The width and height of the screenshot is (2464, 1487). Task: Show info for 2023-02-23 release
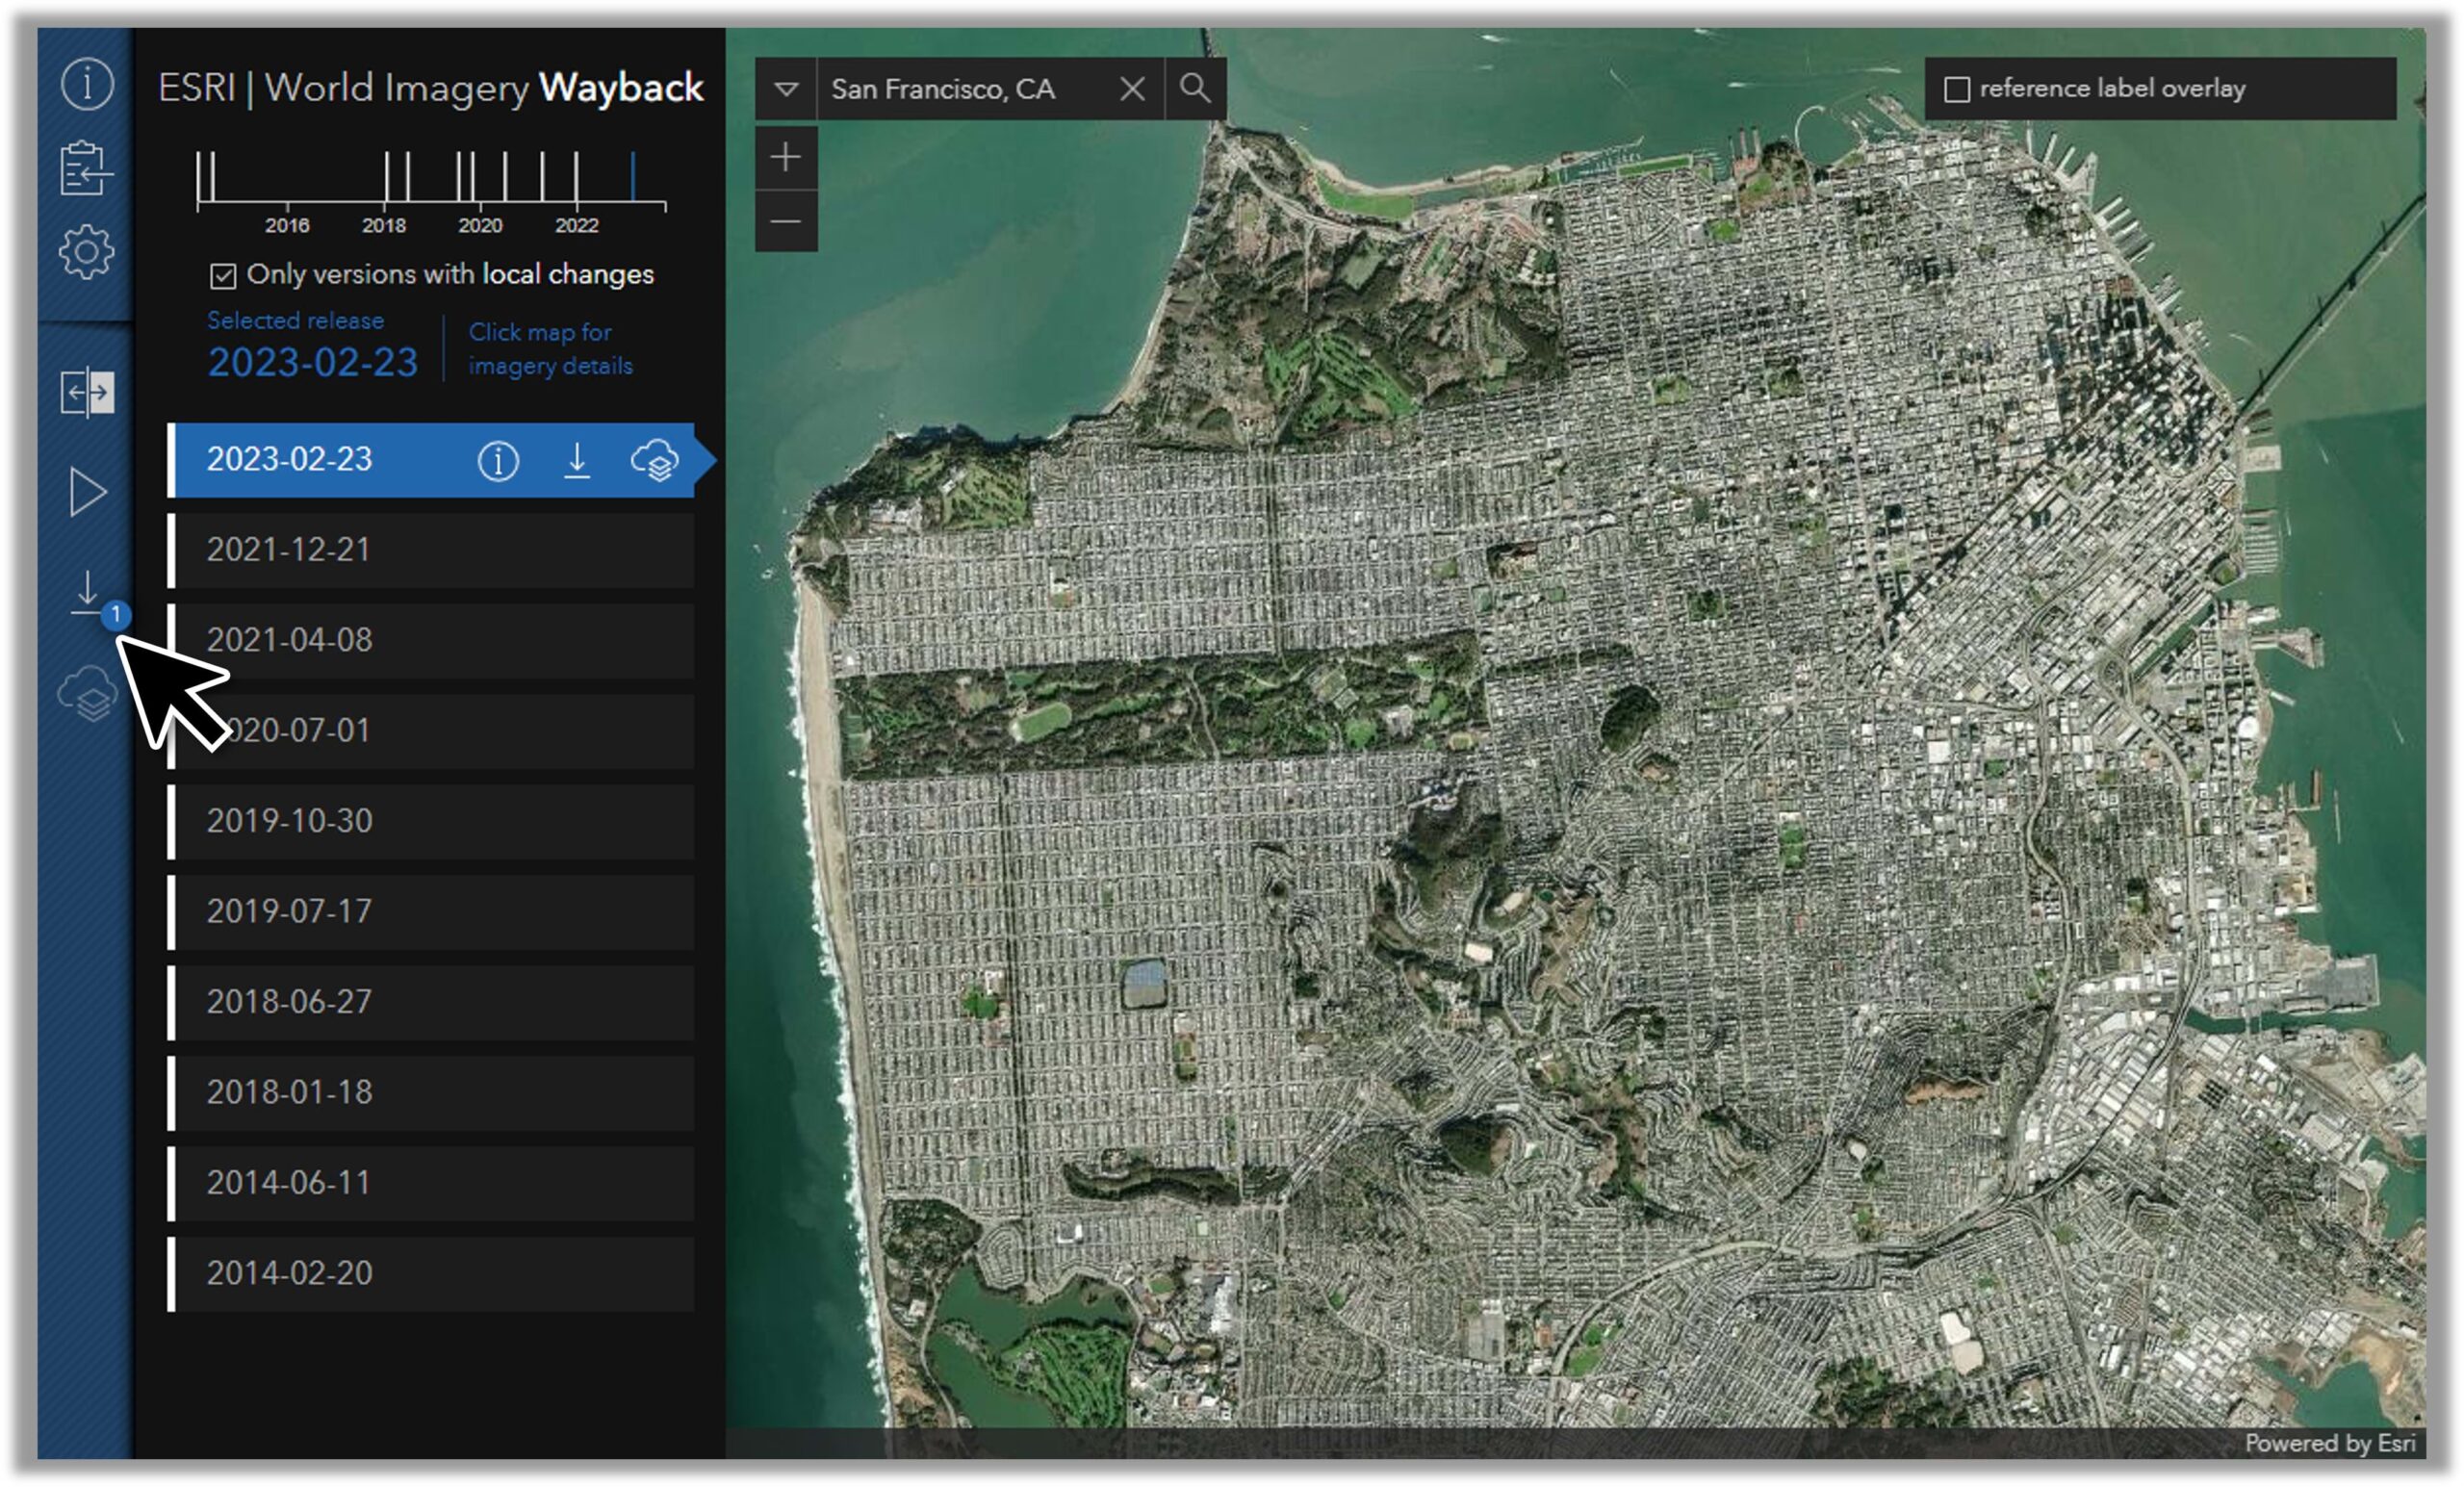point(497,461)
